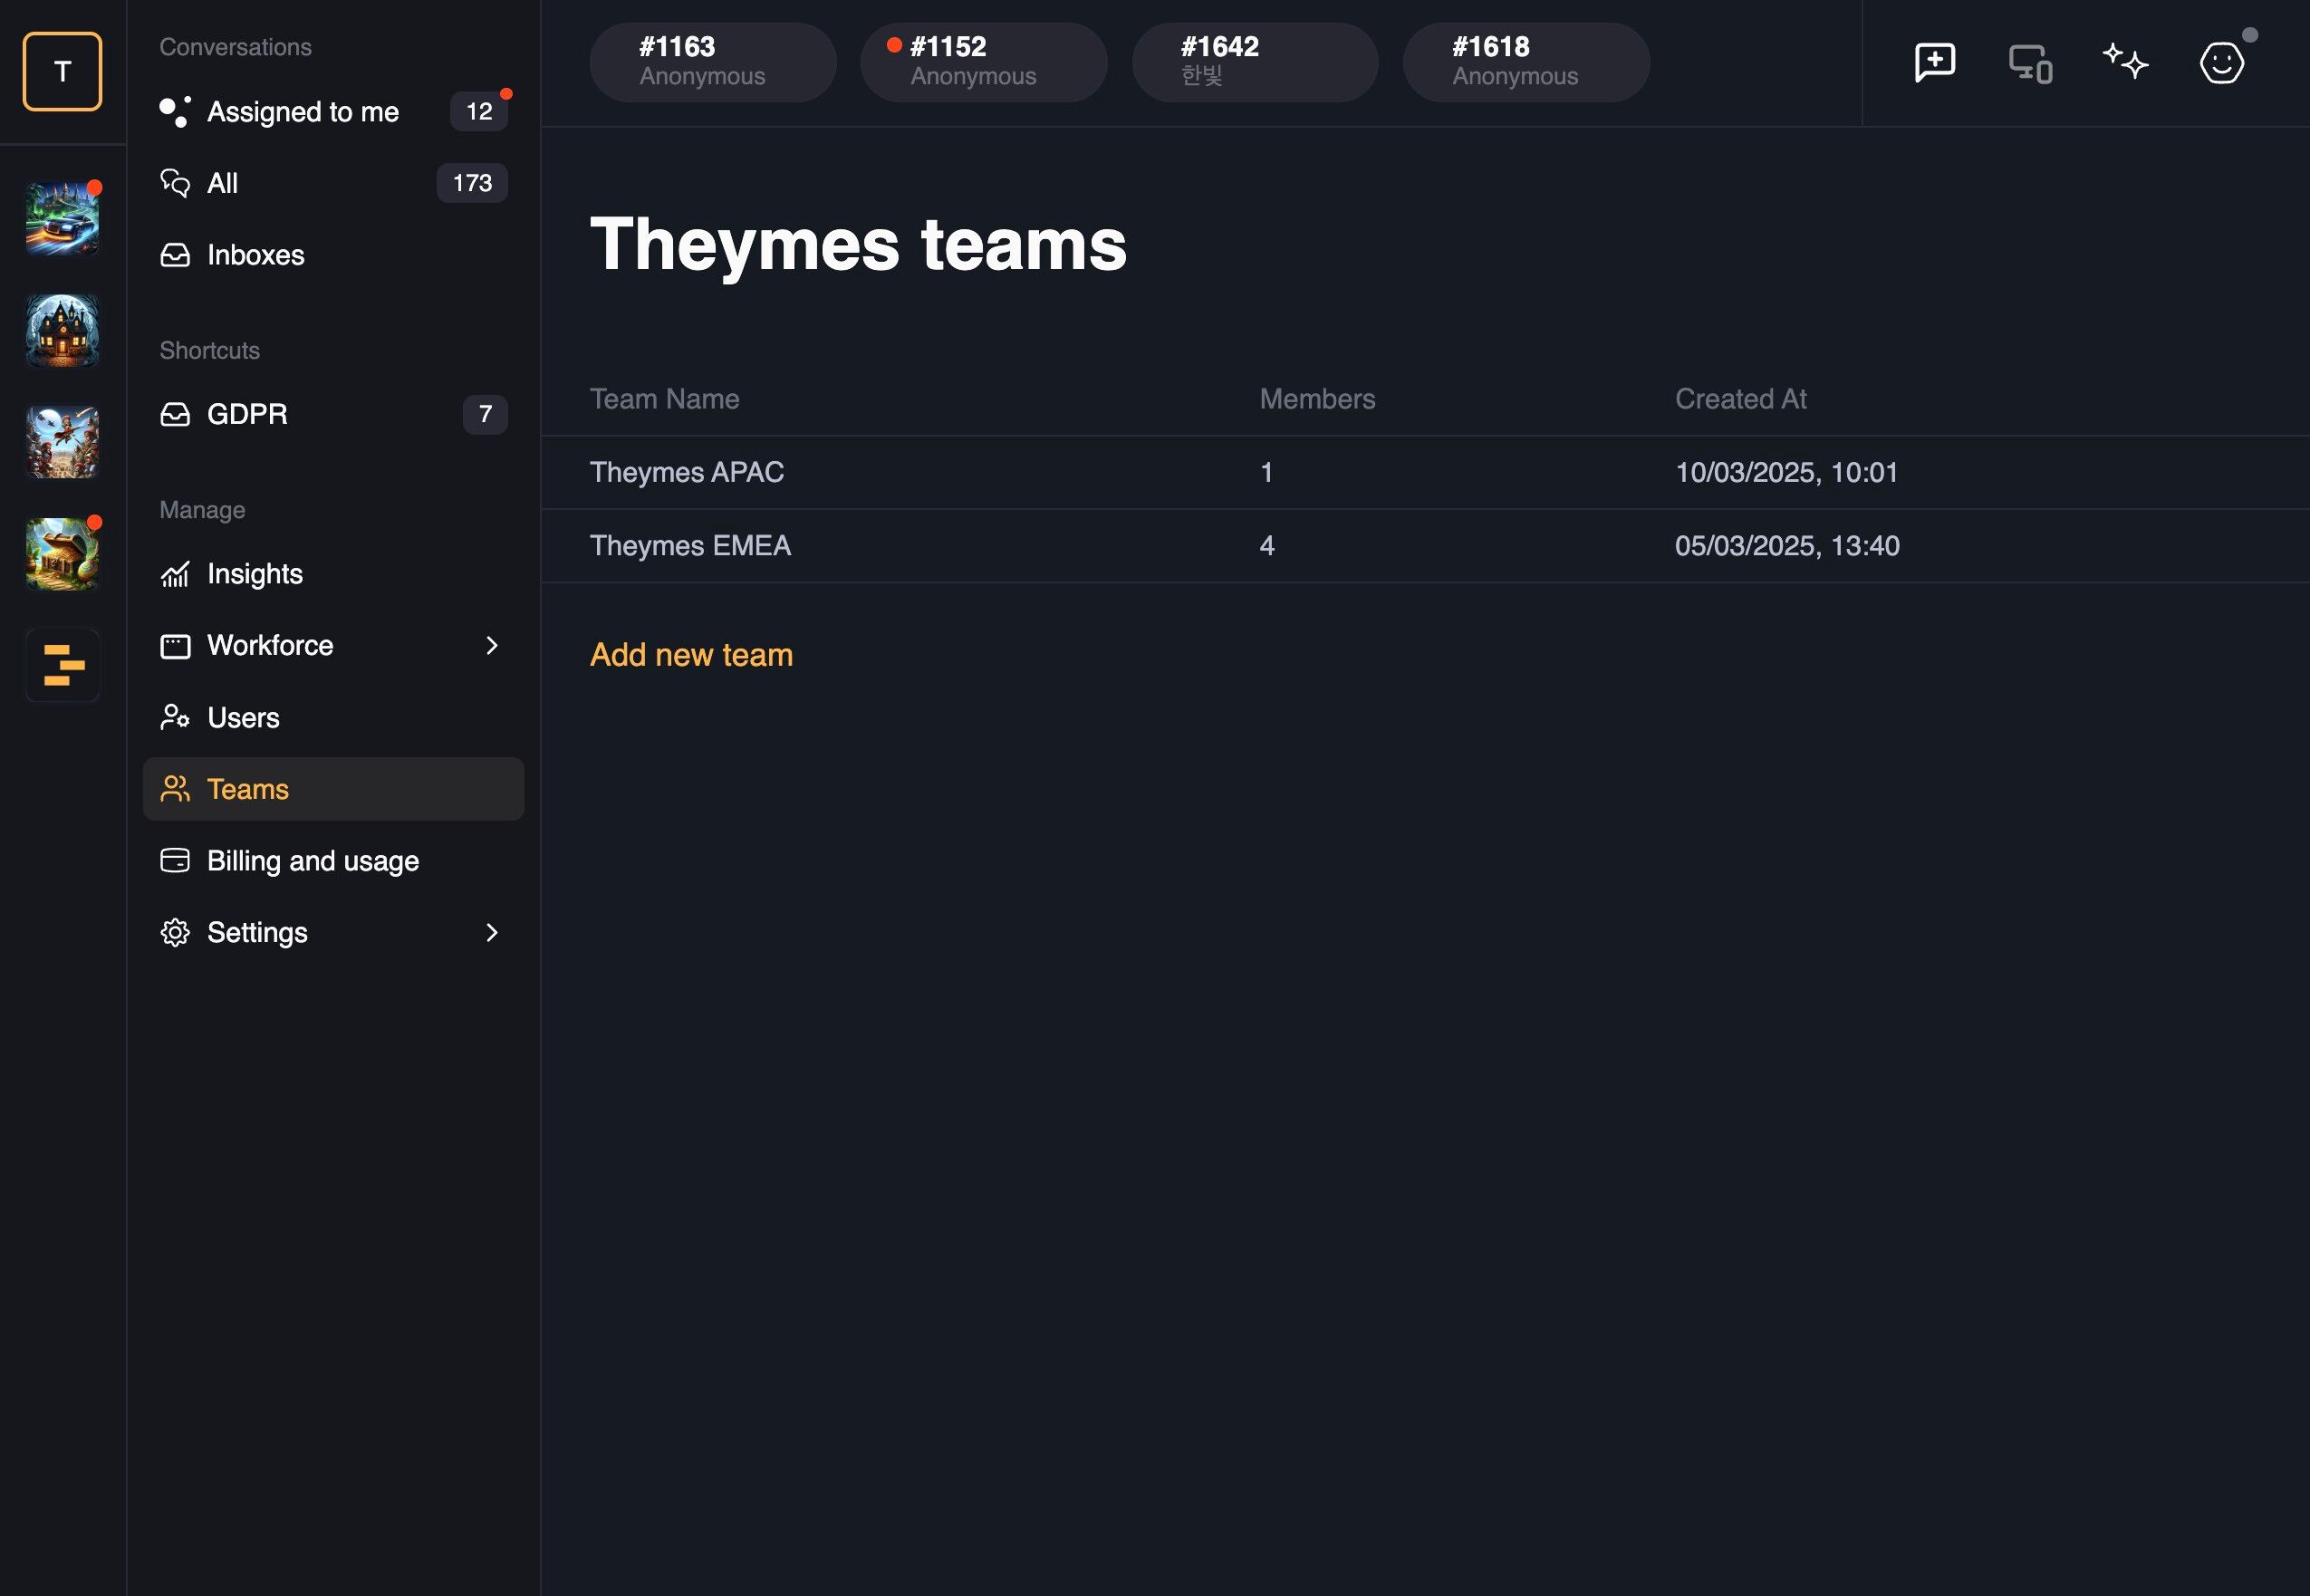The width and height of the screenshot is (2310, 1596).
Task: Select the treasure chest game workspace thumbnail
Action: pyautogui.click(x=62, y=553)
